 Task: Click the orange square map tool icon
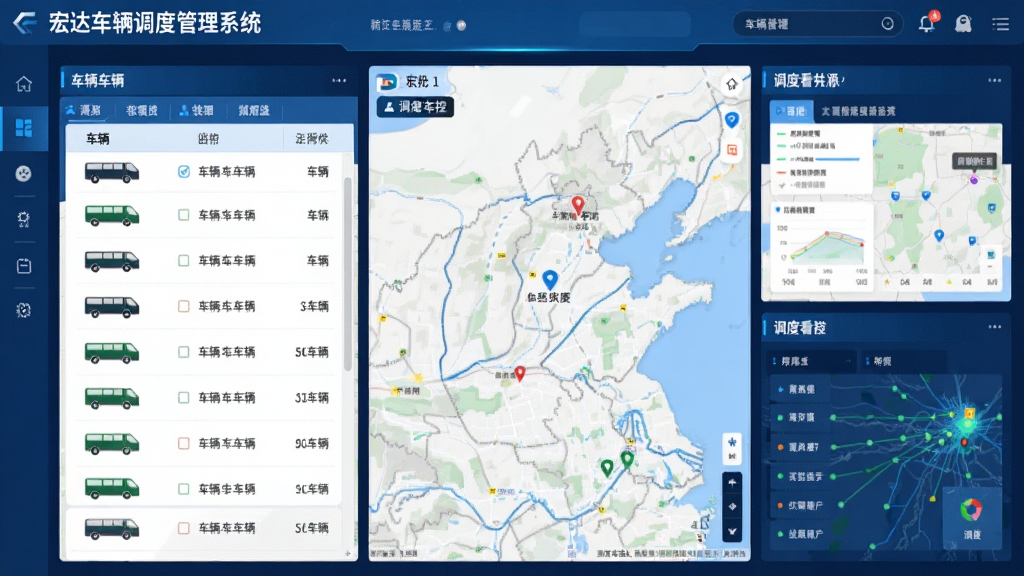[x=732, y=150]
